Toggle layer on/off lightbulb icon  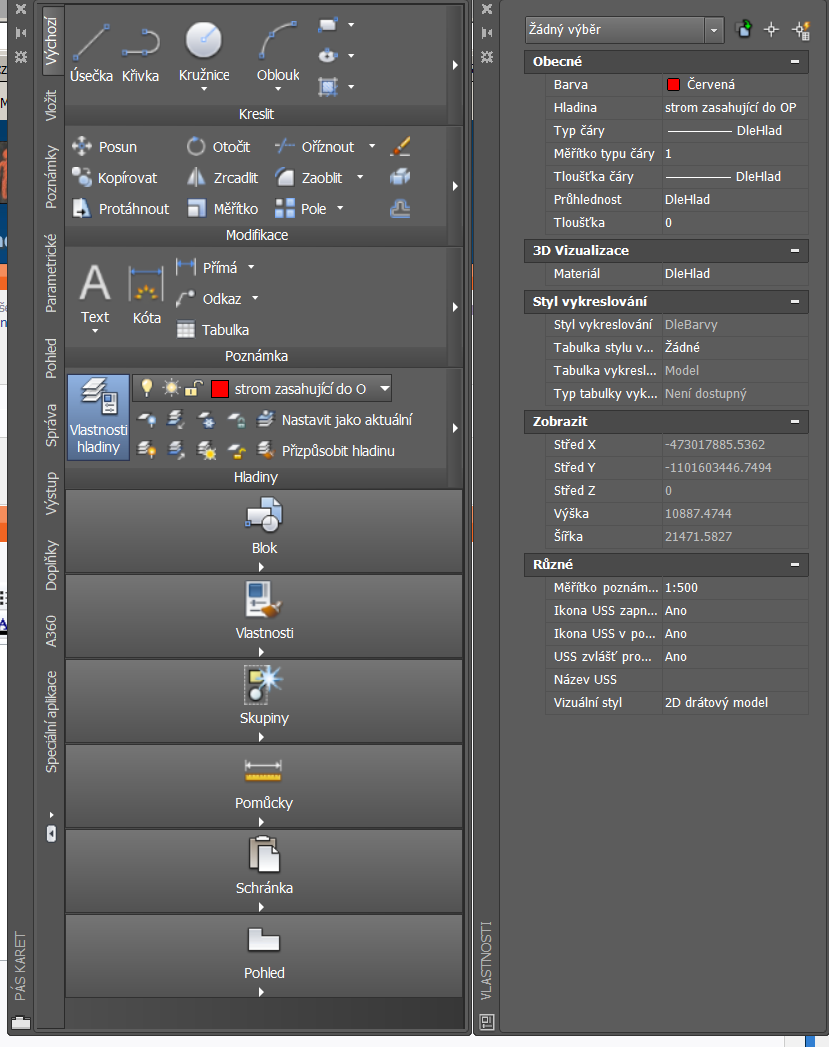[x=146, y=388]
